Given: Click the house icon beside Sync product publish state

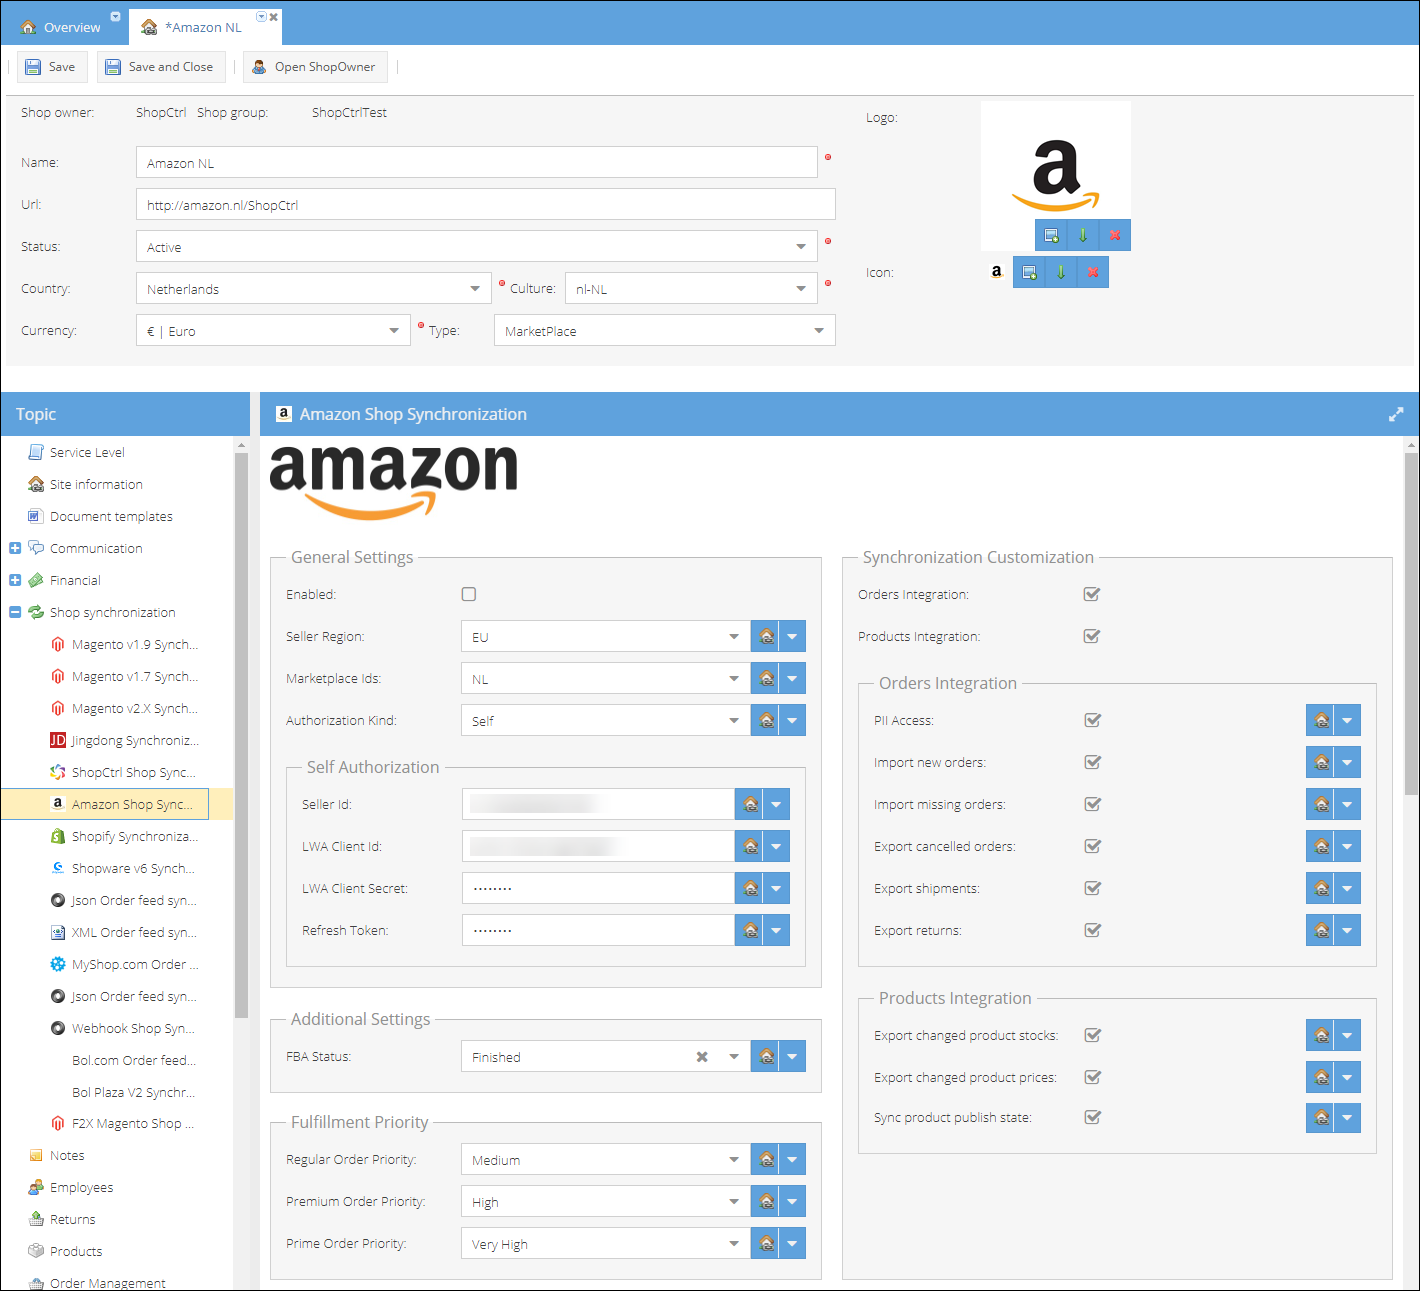Looking at the screenshot, I should click(x=1321, y=1117).
